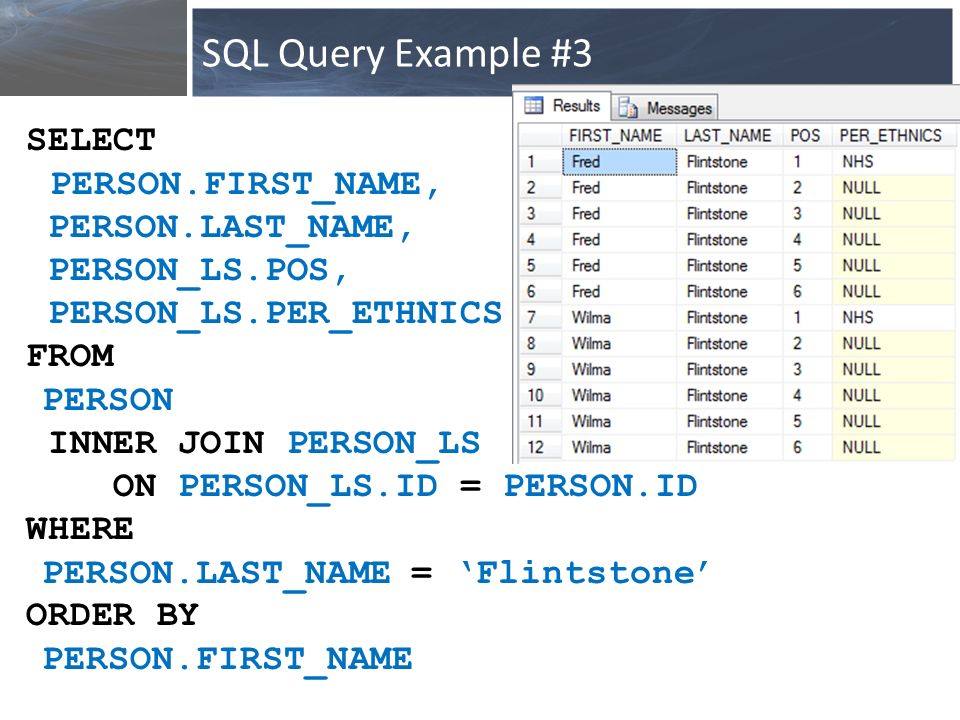960x720 pixels.
Task: Click the ORDER BY keyword
Action: coord(113,615)
